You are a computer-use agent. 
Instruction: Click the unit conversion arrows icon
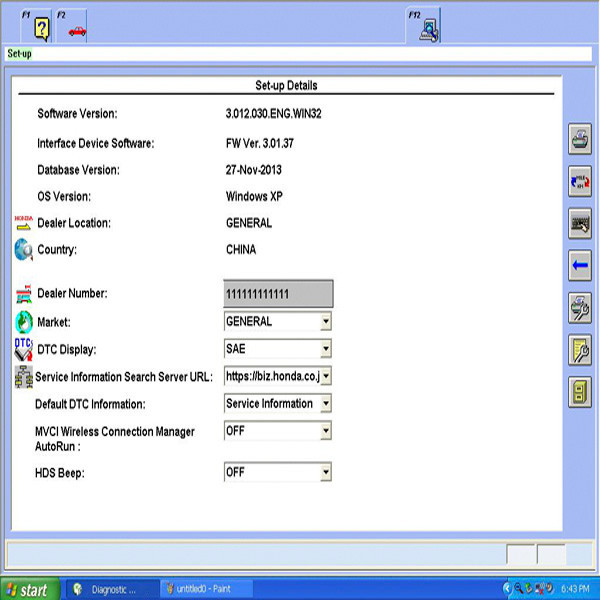click(x=580, y=182)
